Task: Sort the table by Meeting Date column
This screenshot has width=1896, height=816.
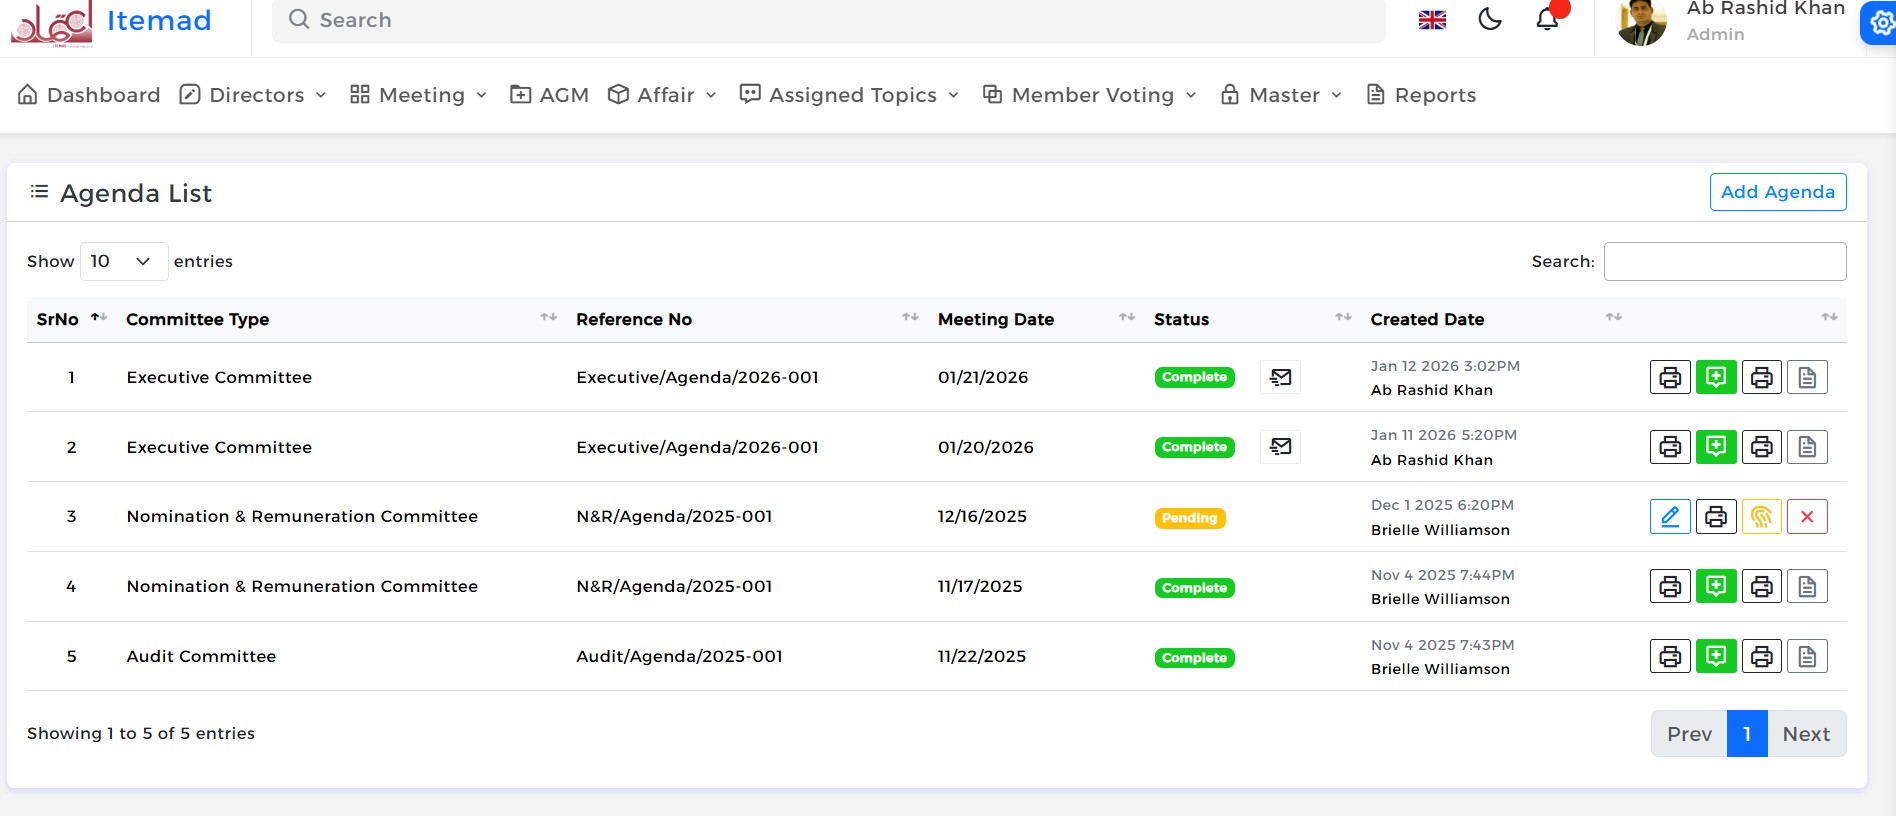Action: (x=996, y=319)
